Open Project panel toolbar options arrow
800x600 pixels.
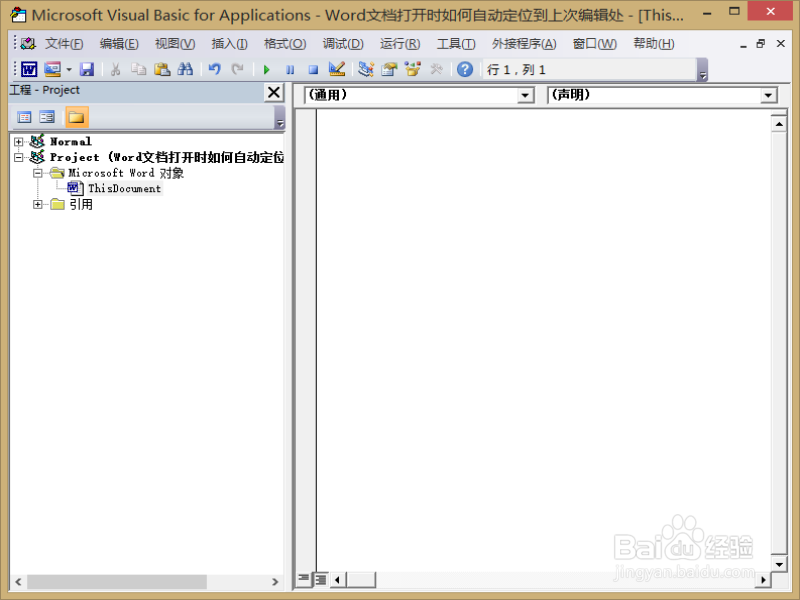(x=279, y=118)
